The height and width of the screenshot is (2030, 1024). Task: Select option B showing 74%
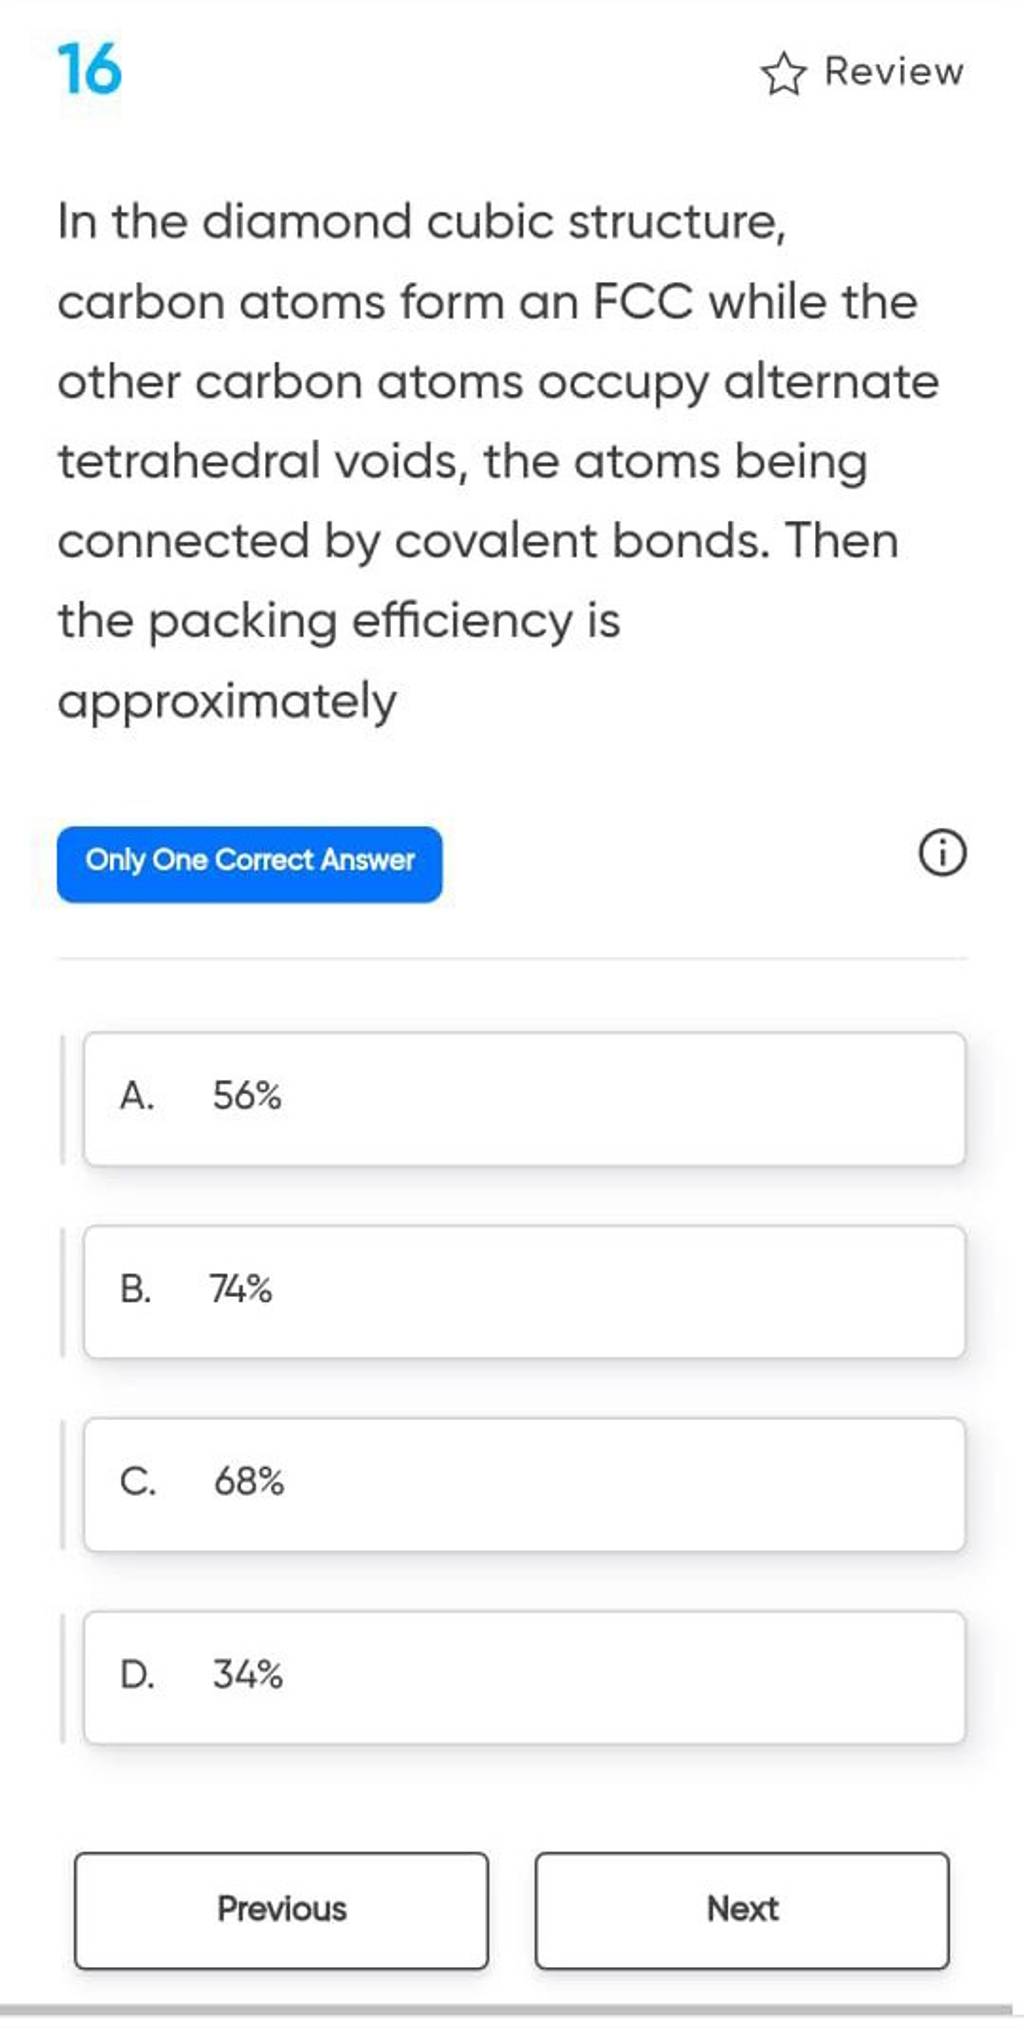pyautogui.click(x=512, y=1289)
